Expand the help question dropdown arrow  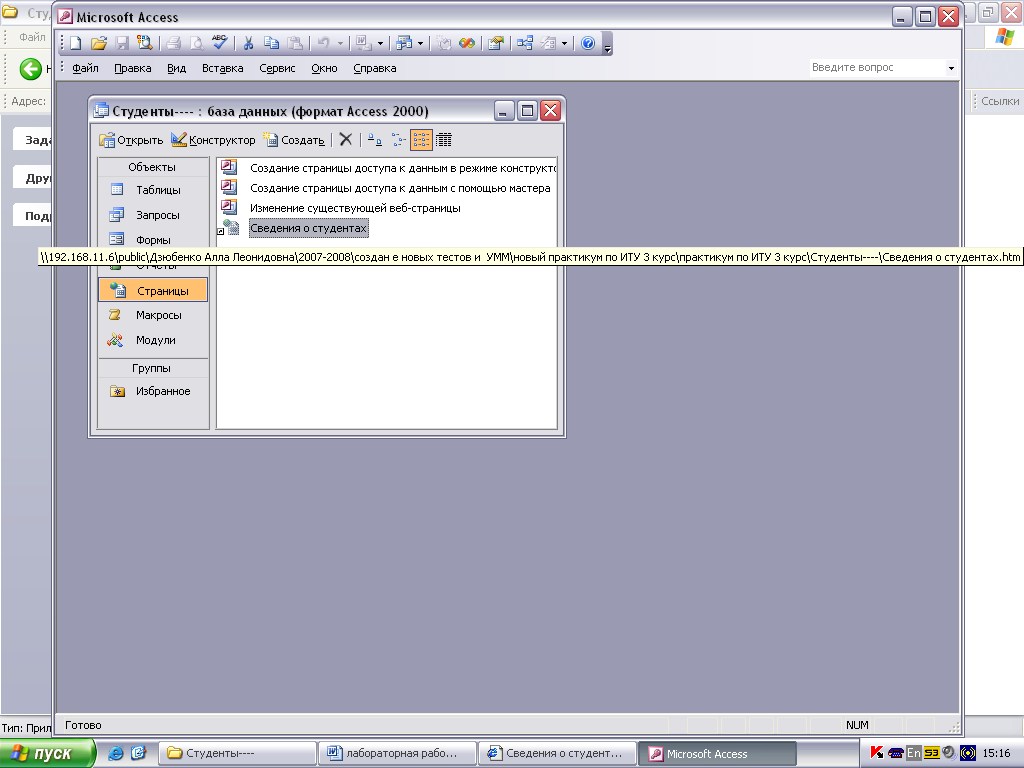coord(951,68)
